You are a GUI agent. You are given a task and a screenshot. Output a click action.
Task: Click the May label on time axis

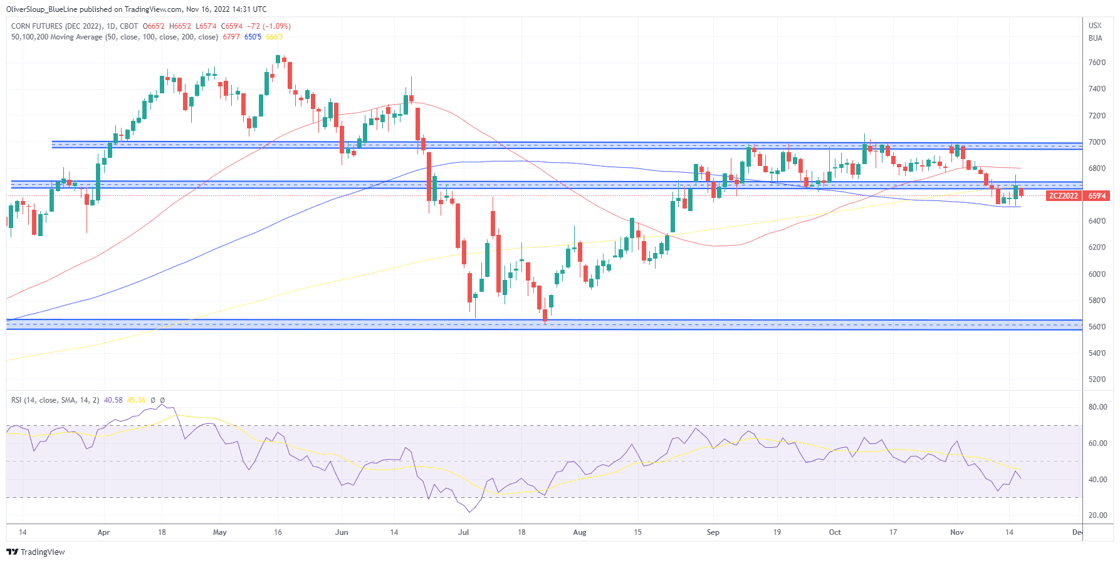tap(220, 532)
